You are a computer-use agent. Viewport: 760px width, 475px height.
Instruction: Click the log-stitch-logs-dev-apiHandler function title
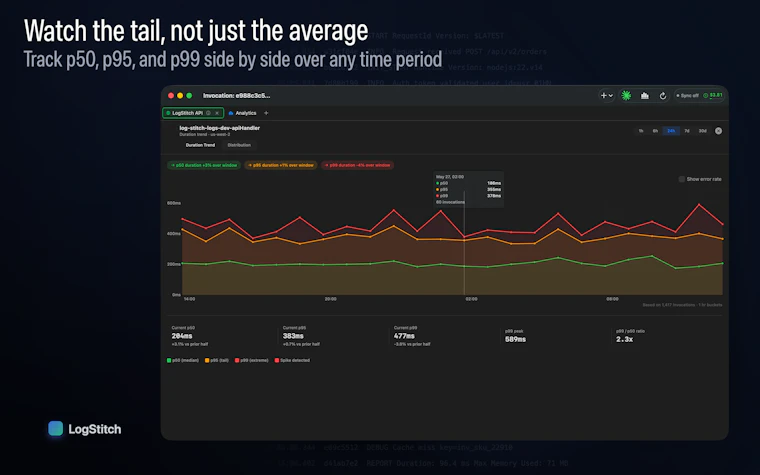(220, 128)
